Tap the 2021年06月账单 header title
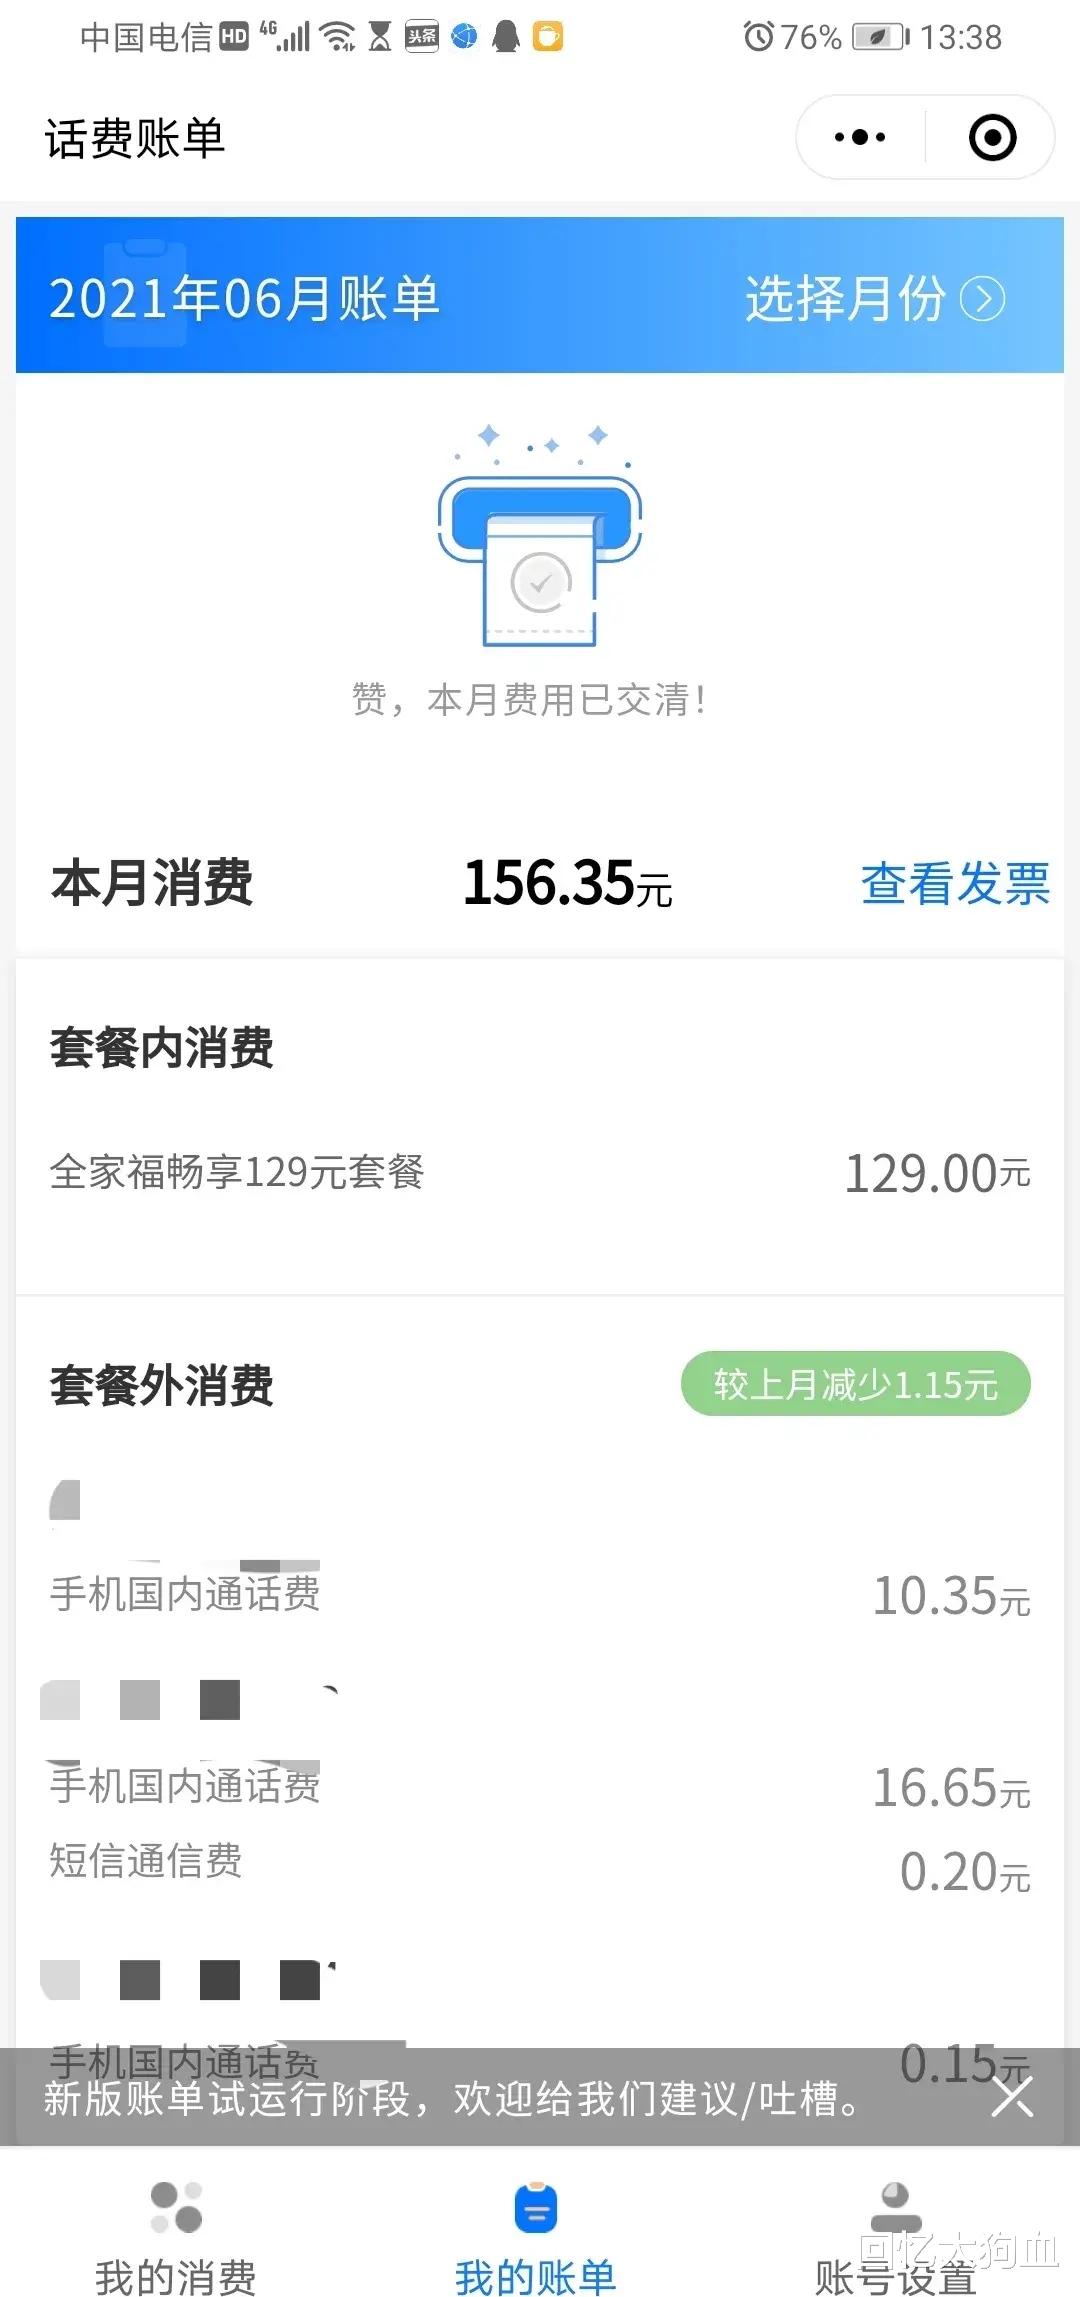 coord(245,298)
